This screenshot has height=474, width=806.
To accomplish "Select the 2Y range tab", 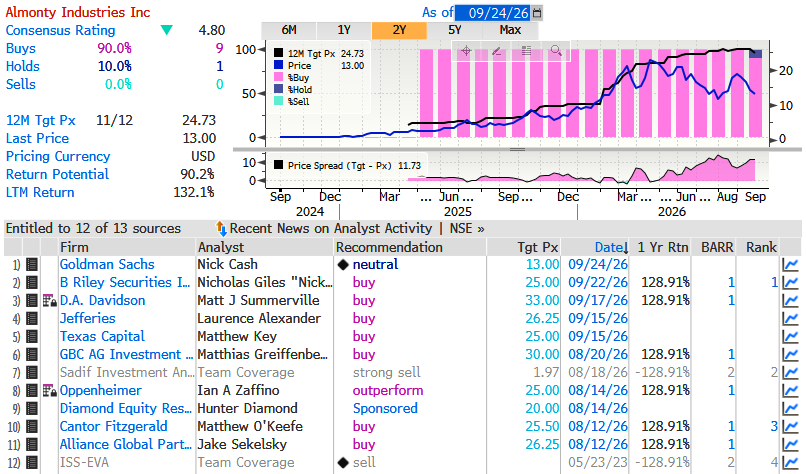I will [x=399, y=30].
